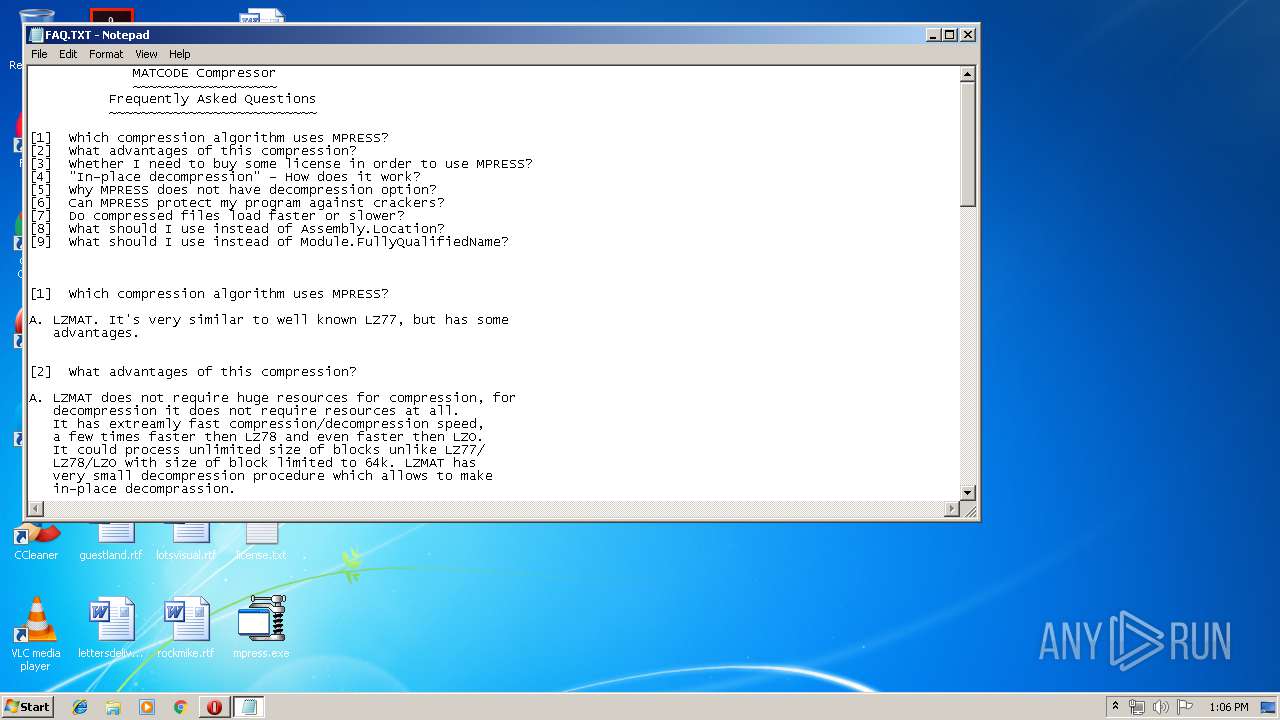
Task: Open the View menu
Action: (146, 54)
